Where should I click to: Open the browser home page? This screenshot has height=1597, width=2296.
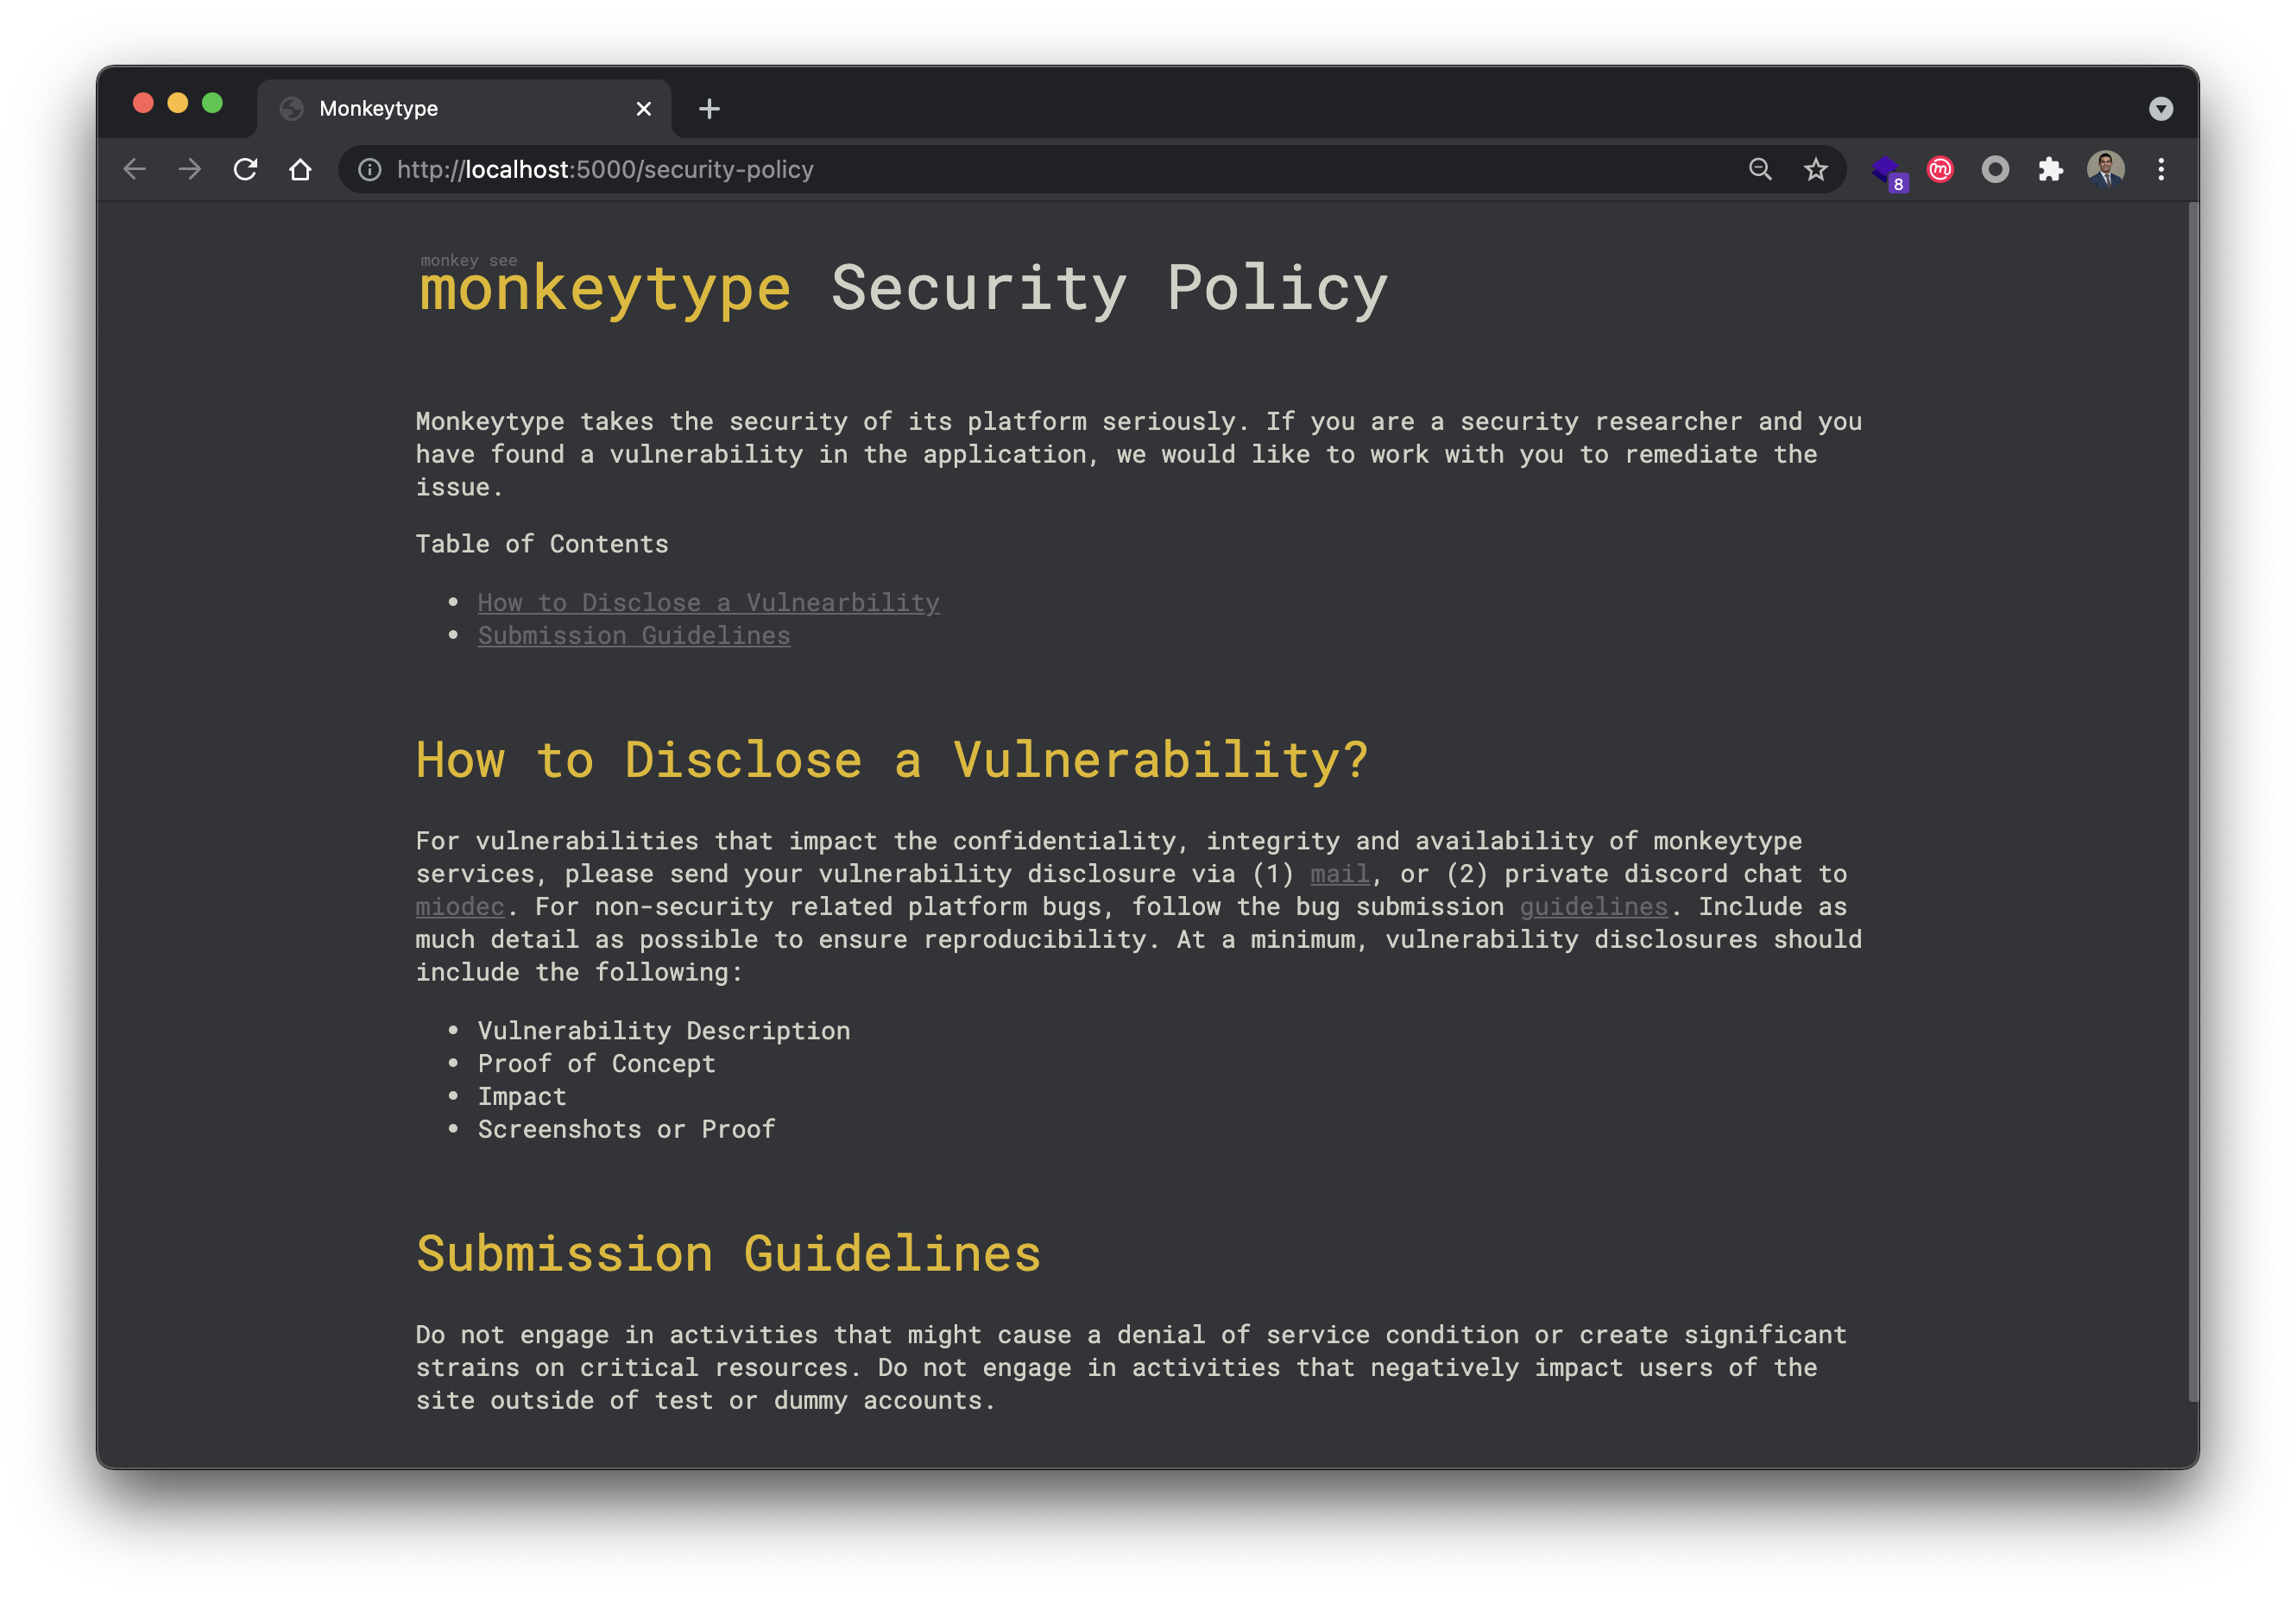coord(300,169)
